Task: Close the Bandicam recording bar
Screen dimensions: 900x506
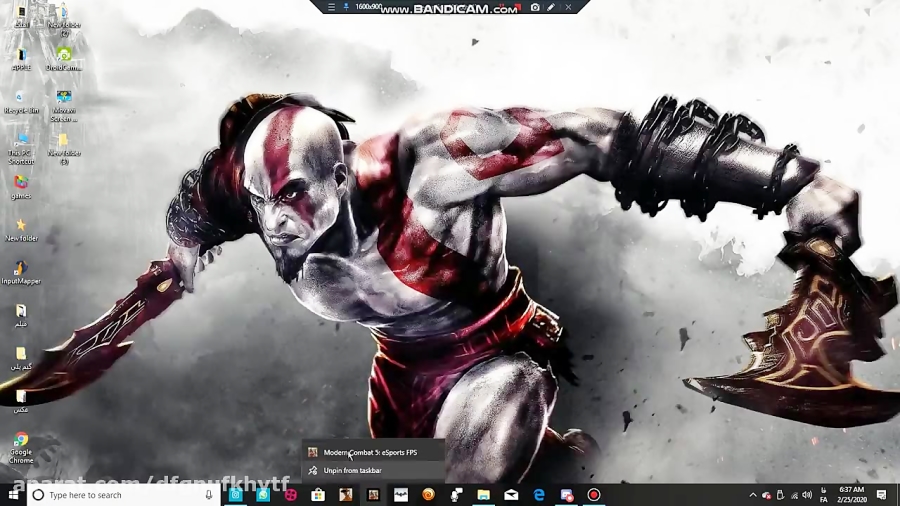Action: tap(568, 7)
